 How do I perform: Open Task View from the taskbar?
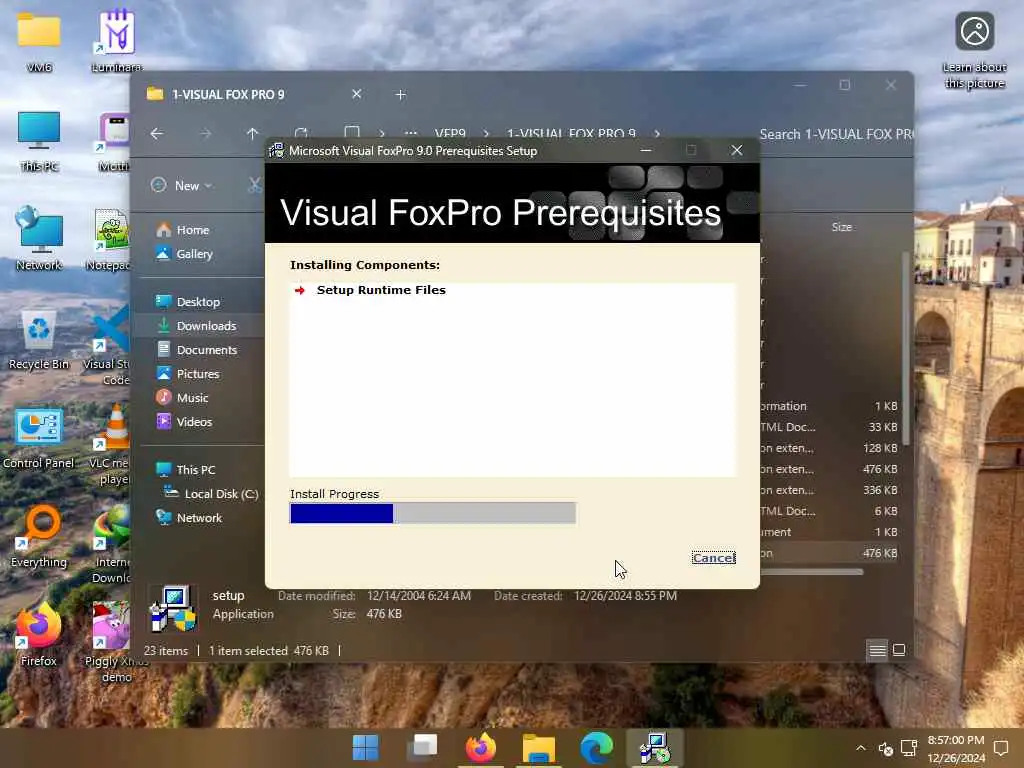pyautogui.click(x=423, y=748)
